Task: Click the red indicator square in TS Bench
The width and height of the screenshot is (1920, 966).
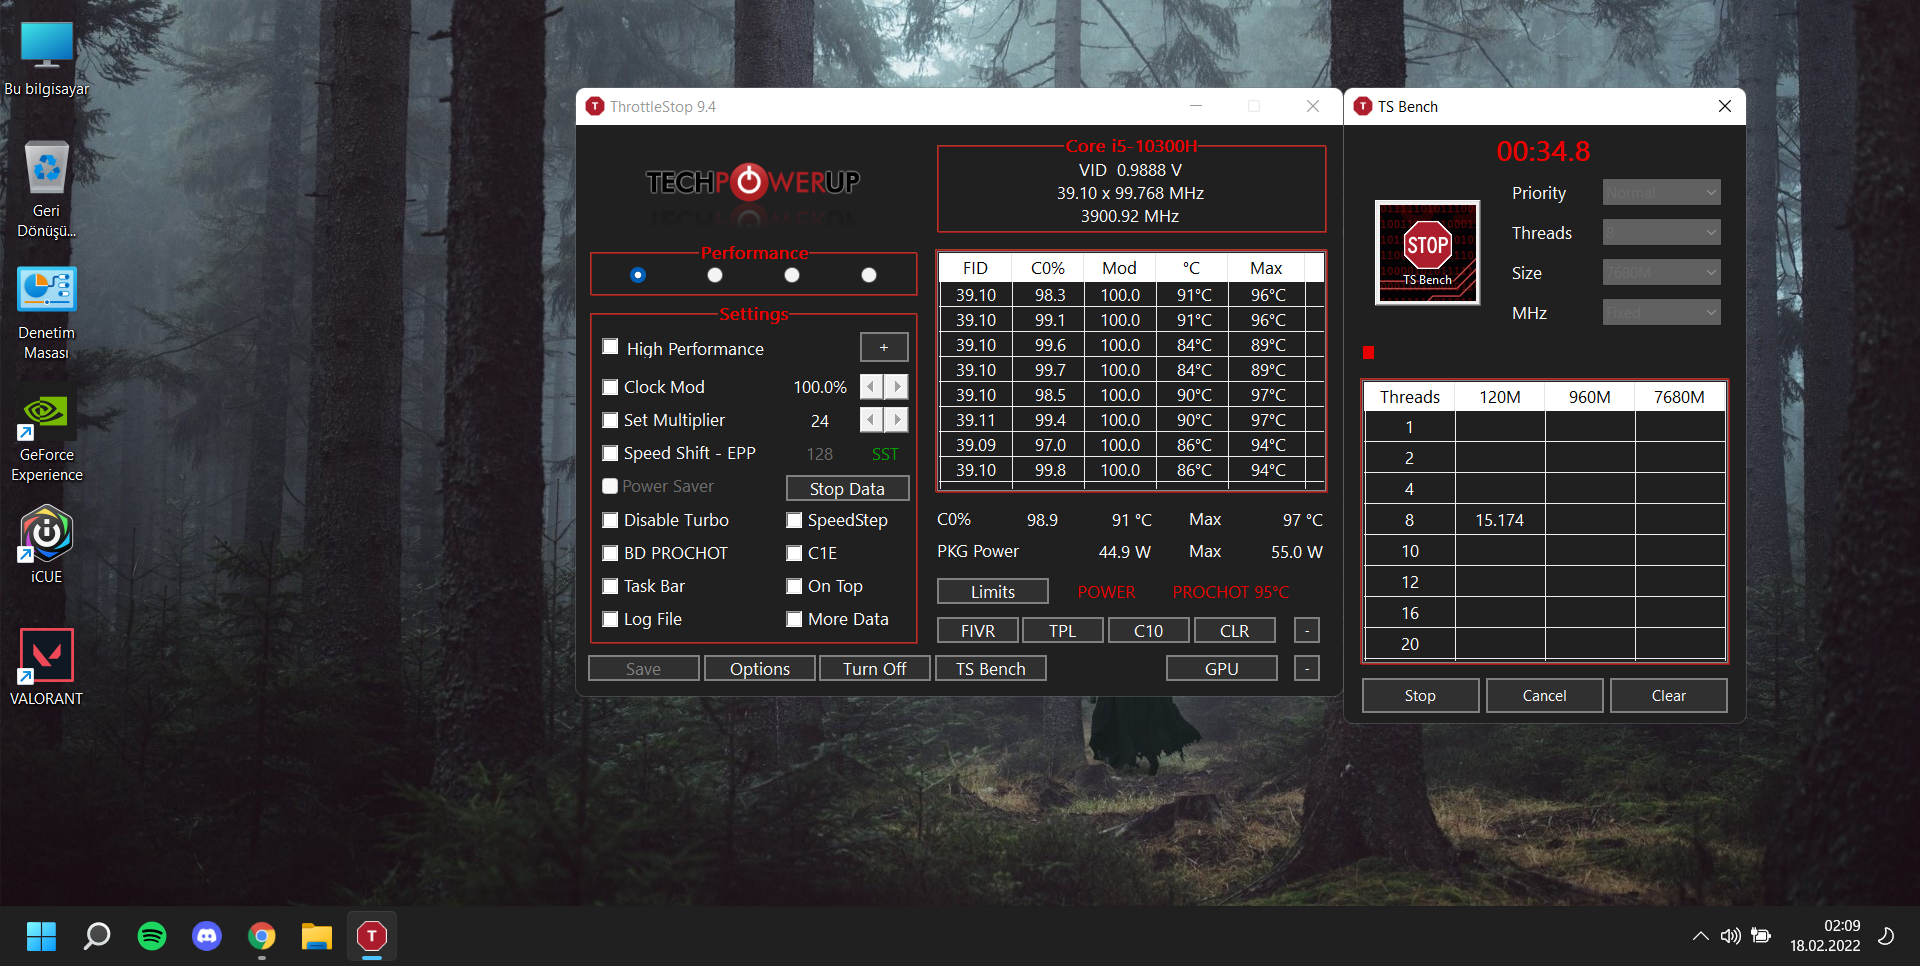Action: click(x=1369, y=352)
